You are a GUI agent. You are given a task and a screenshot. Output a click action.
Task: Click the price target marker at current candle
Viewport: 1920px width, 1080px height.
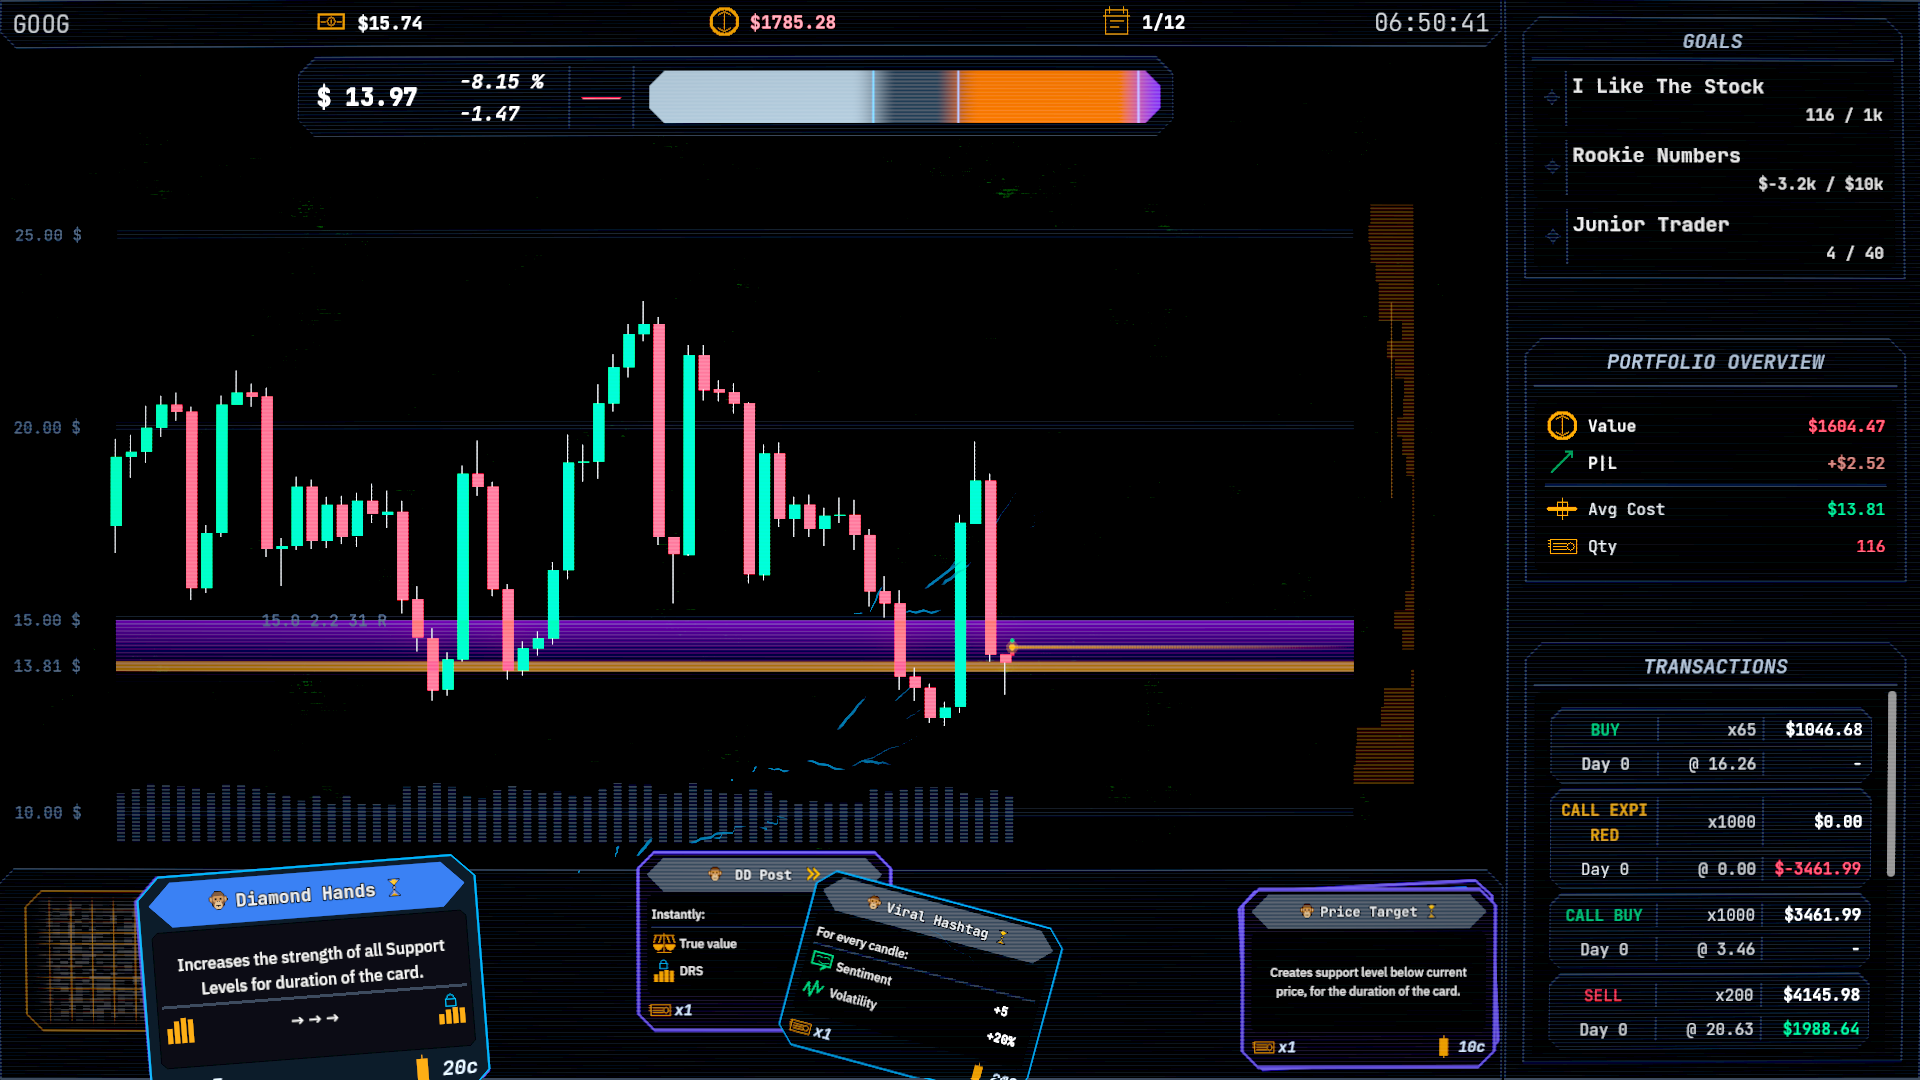pos(1012,647)
